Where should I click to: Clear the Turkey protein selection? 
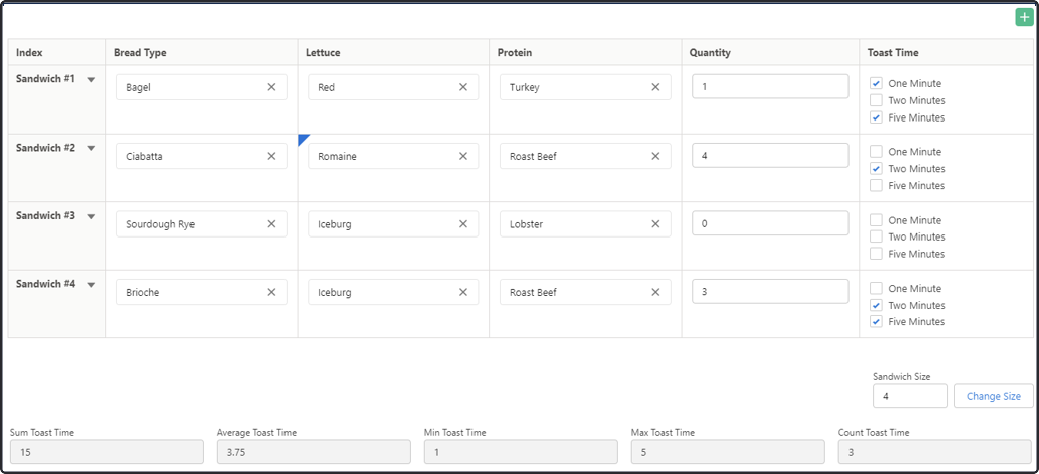coord(655,87)
